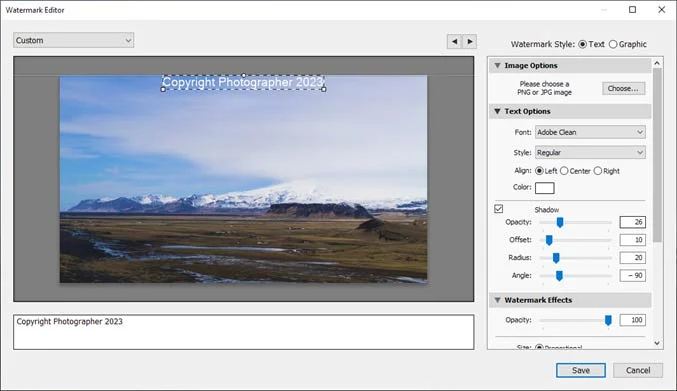Click the Choose... image button

pos(623,88)
